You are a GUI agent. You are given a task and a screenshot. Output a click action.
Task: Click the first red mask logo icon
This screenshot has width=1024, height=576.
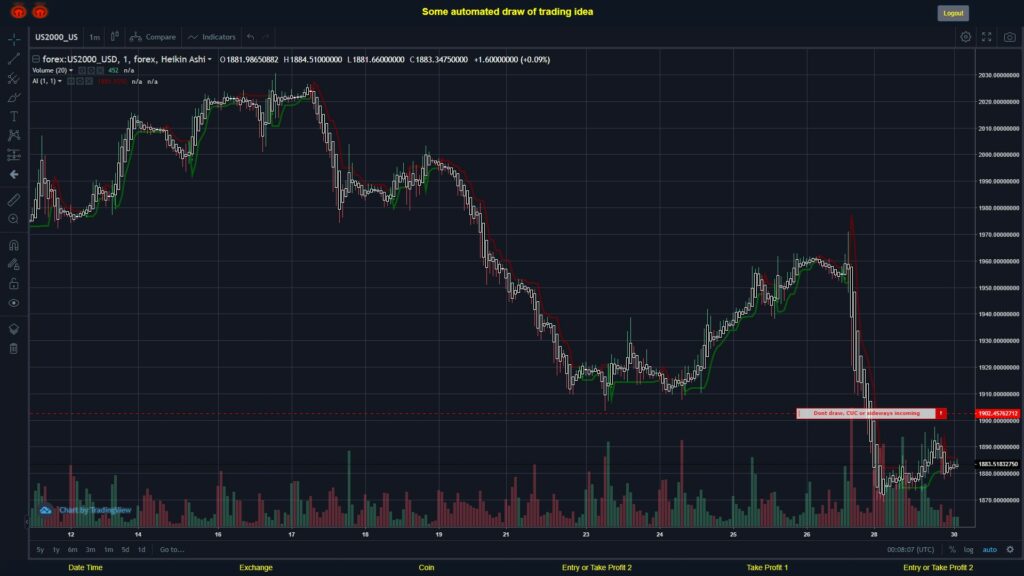[x=18, y=11]
